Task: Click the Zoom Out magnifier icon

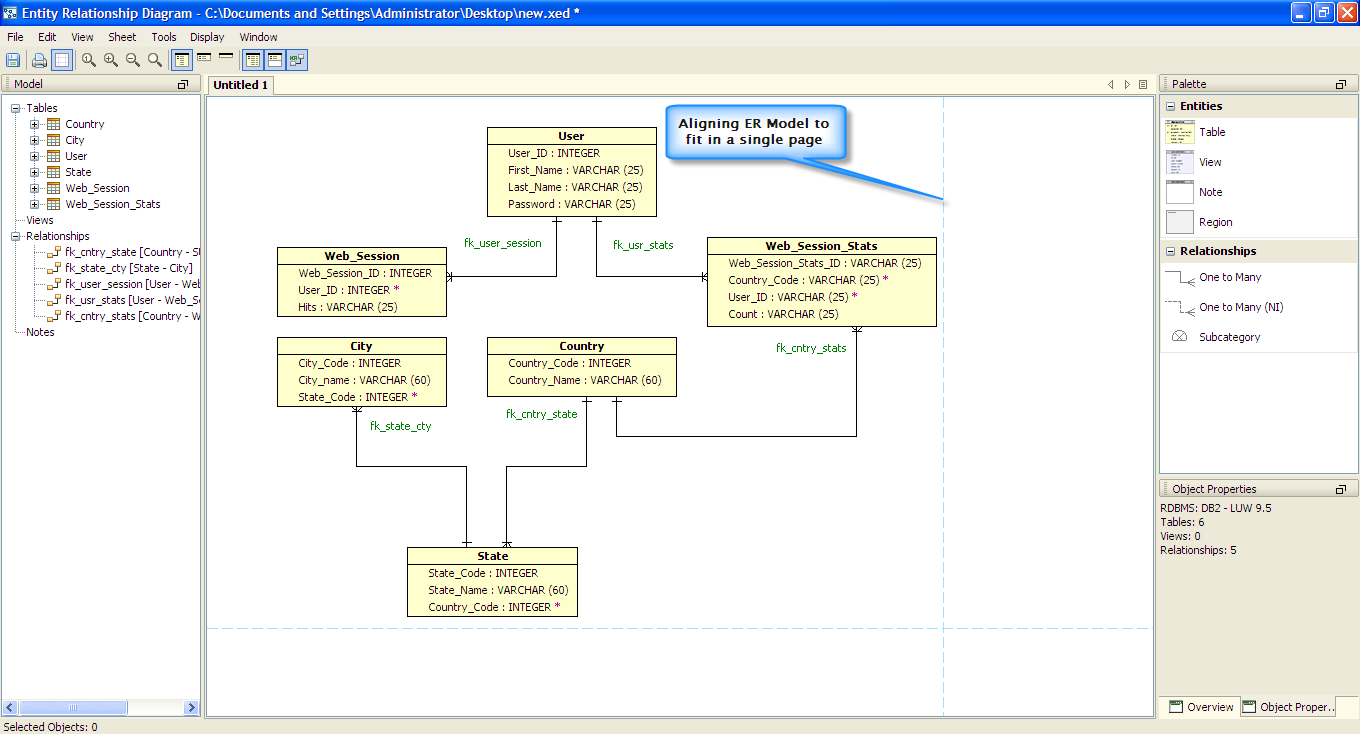Action: coord(133,60)
